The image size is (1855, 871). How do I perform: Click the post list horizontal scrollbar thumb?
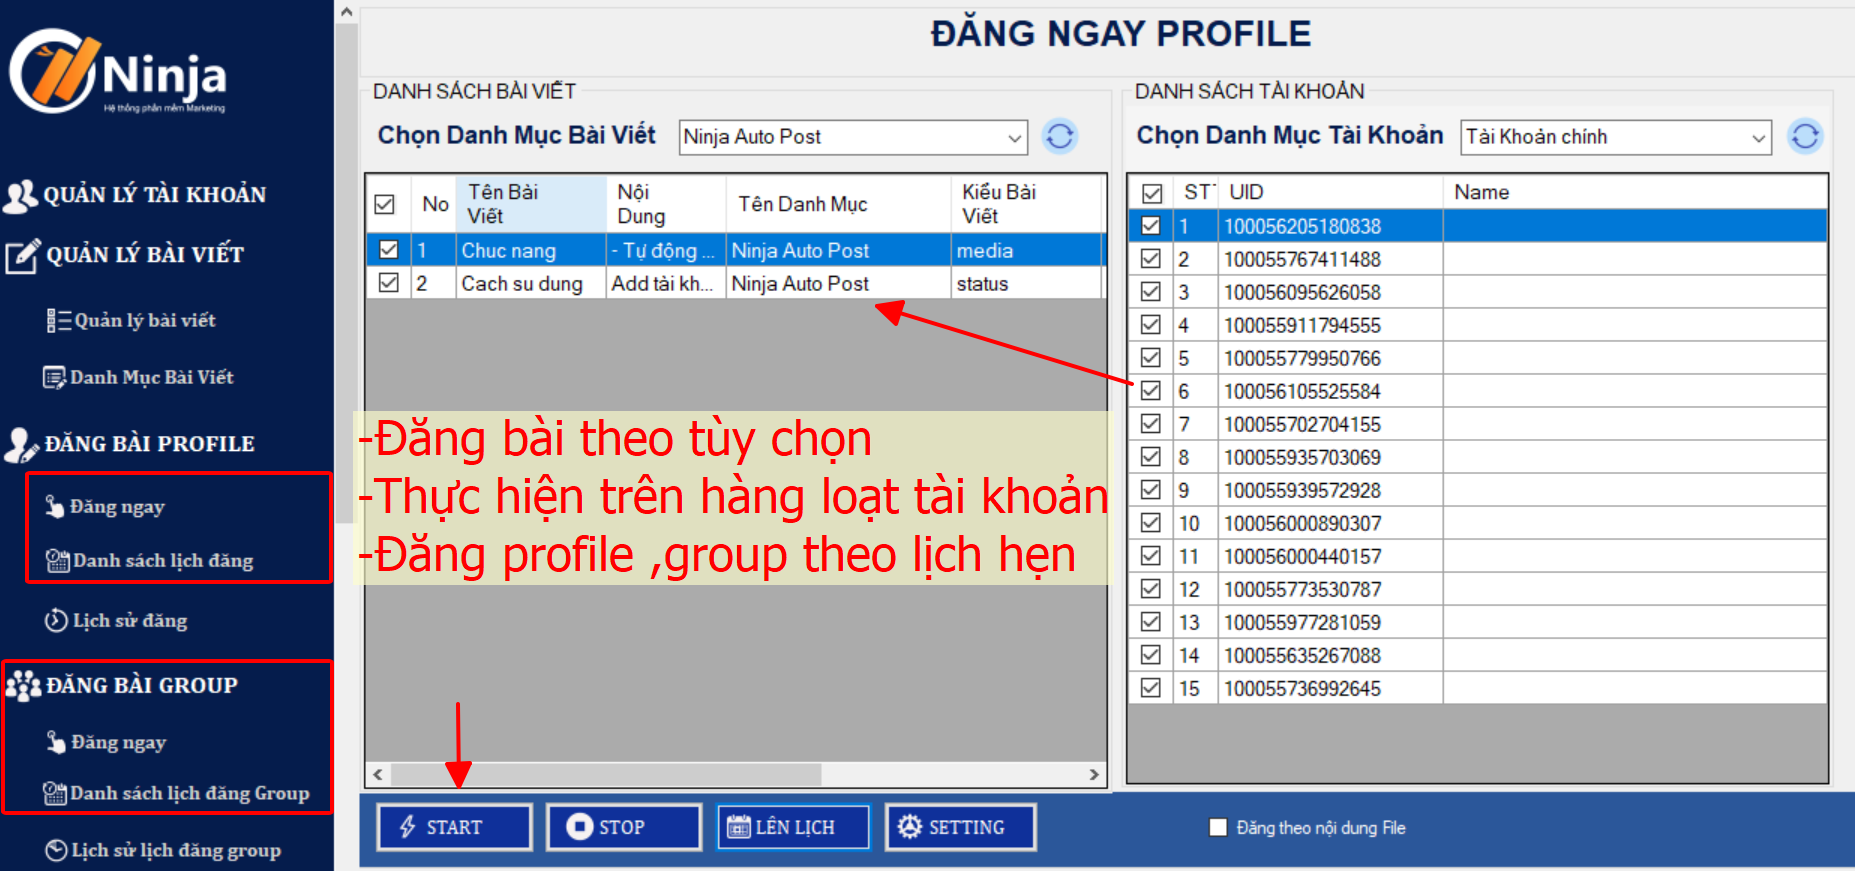coord(606,775)
